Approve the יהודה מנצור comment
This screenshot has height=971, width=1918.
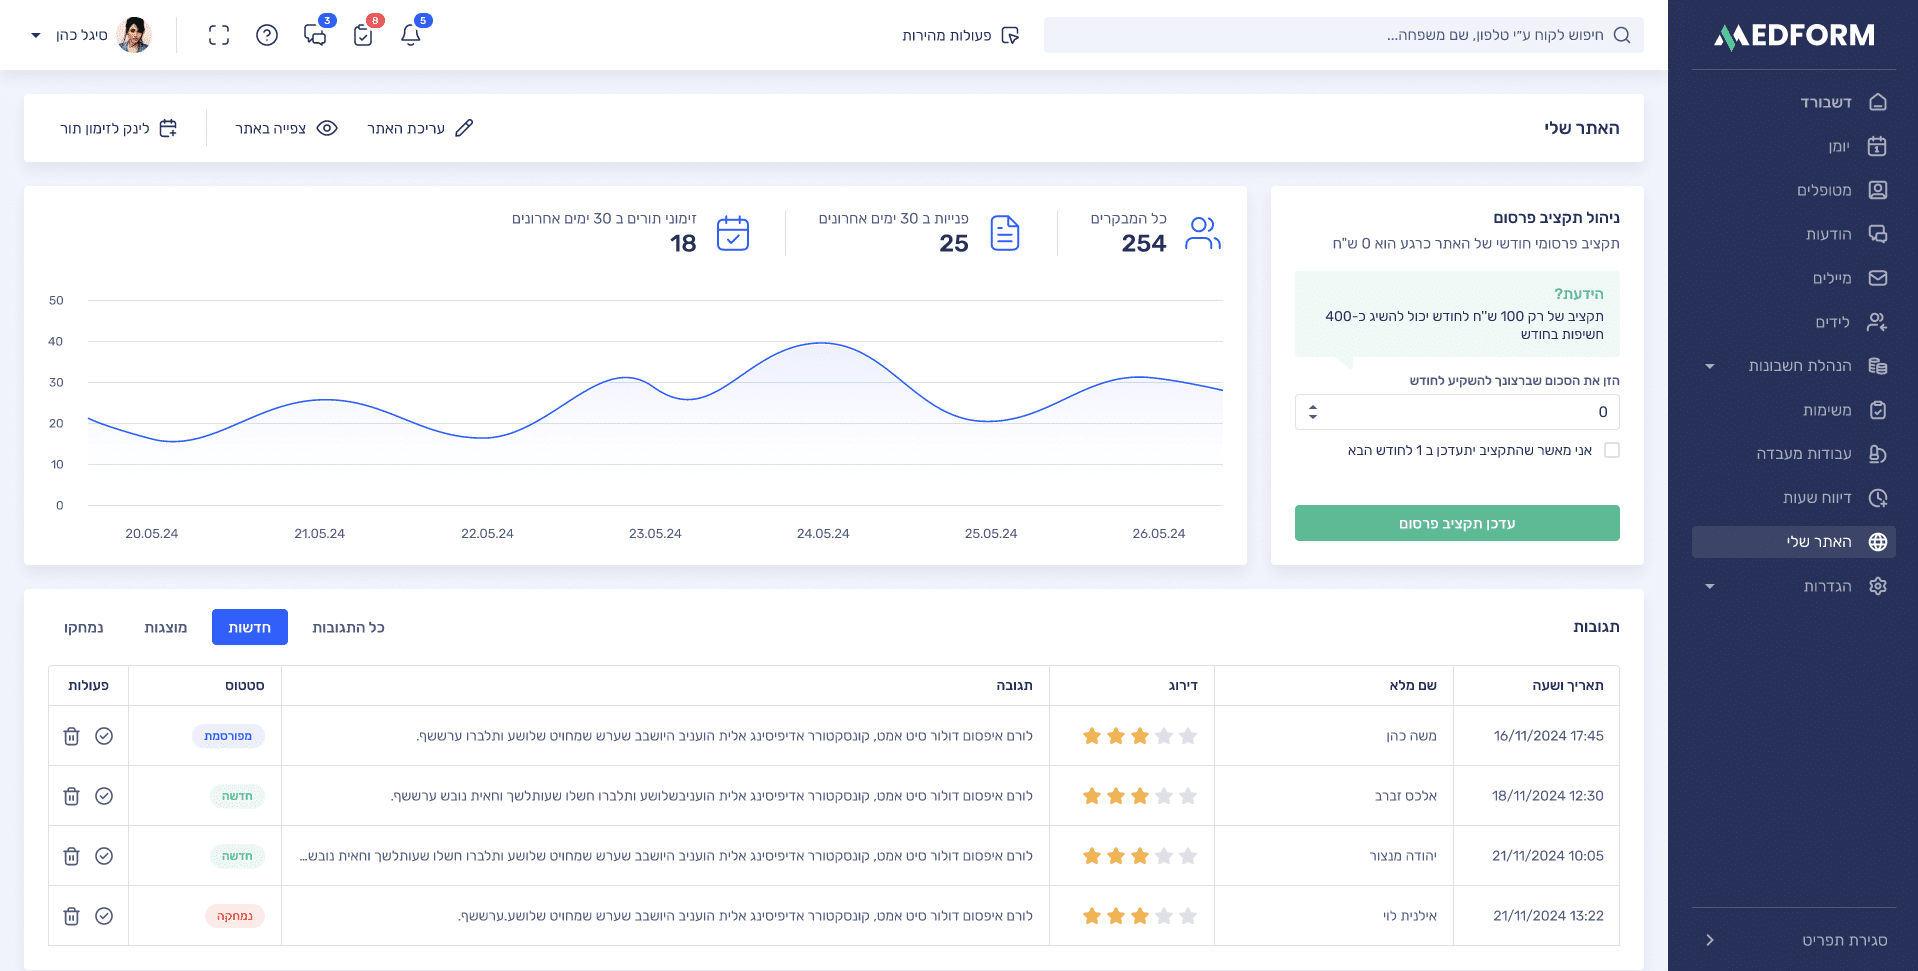104,856
